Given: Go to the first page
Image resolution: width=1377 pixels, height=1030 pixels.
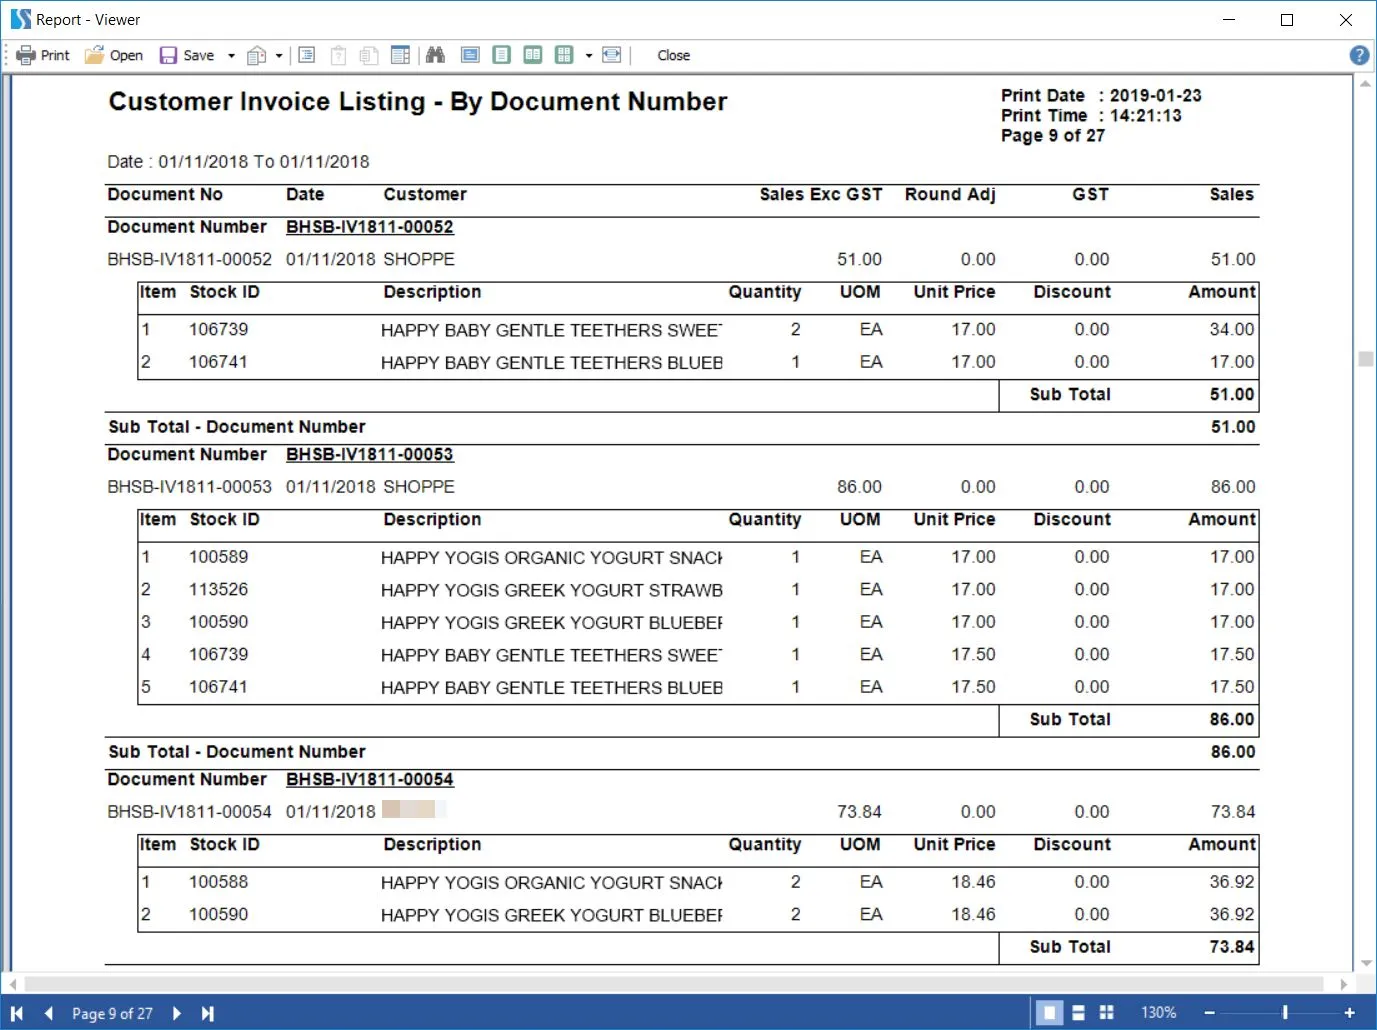Looking at the screenshot, I should coord(17,1013).
